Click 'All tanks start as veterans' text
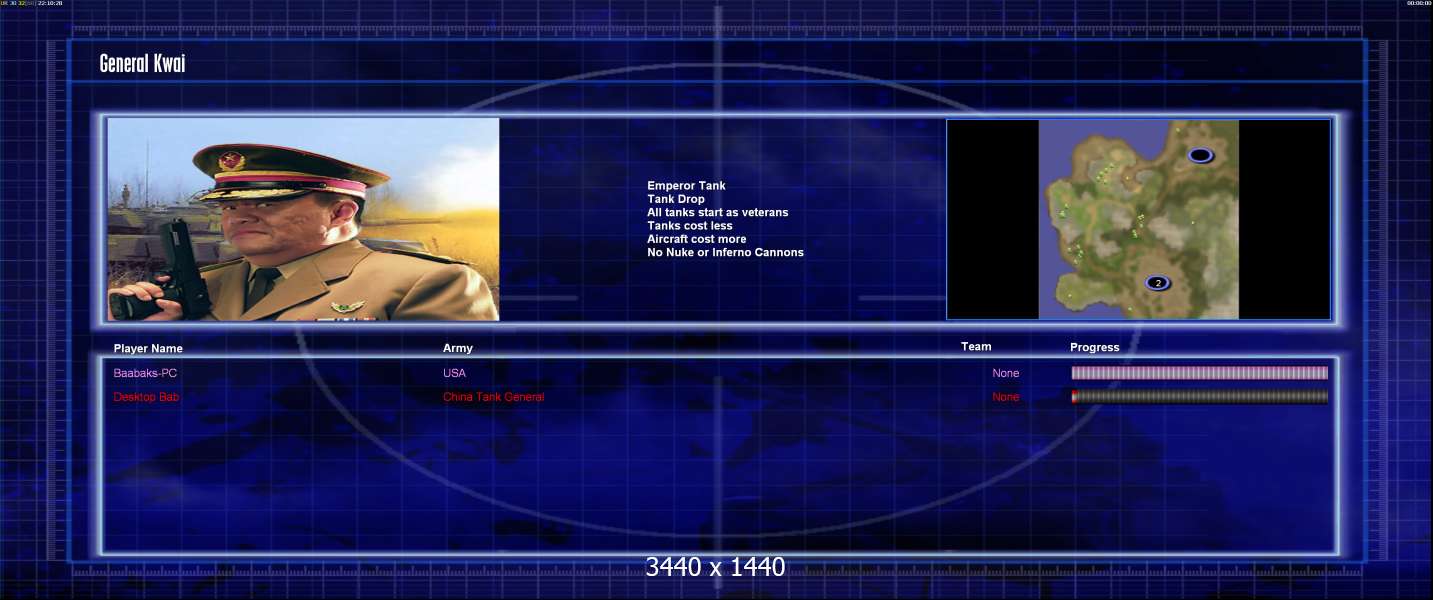 [x=717, y=212]
